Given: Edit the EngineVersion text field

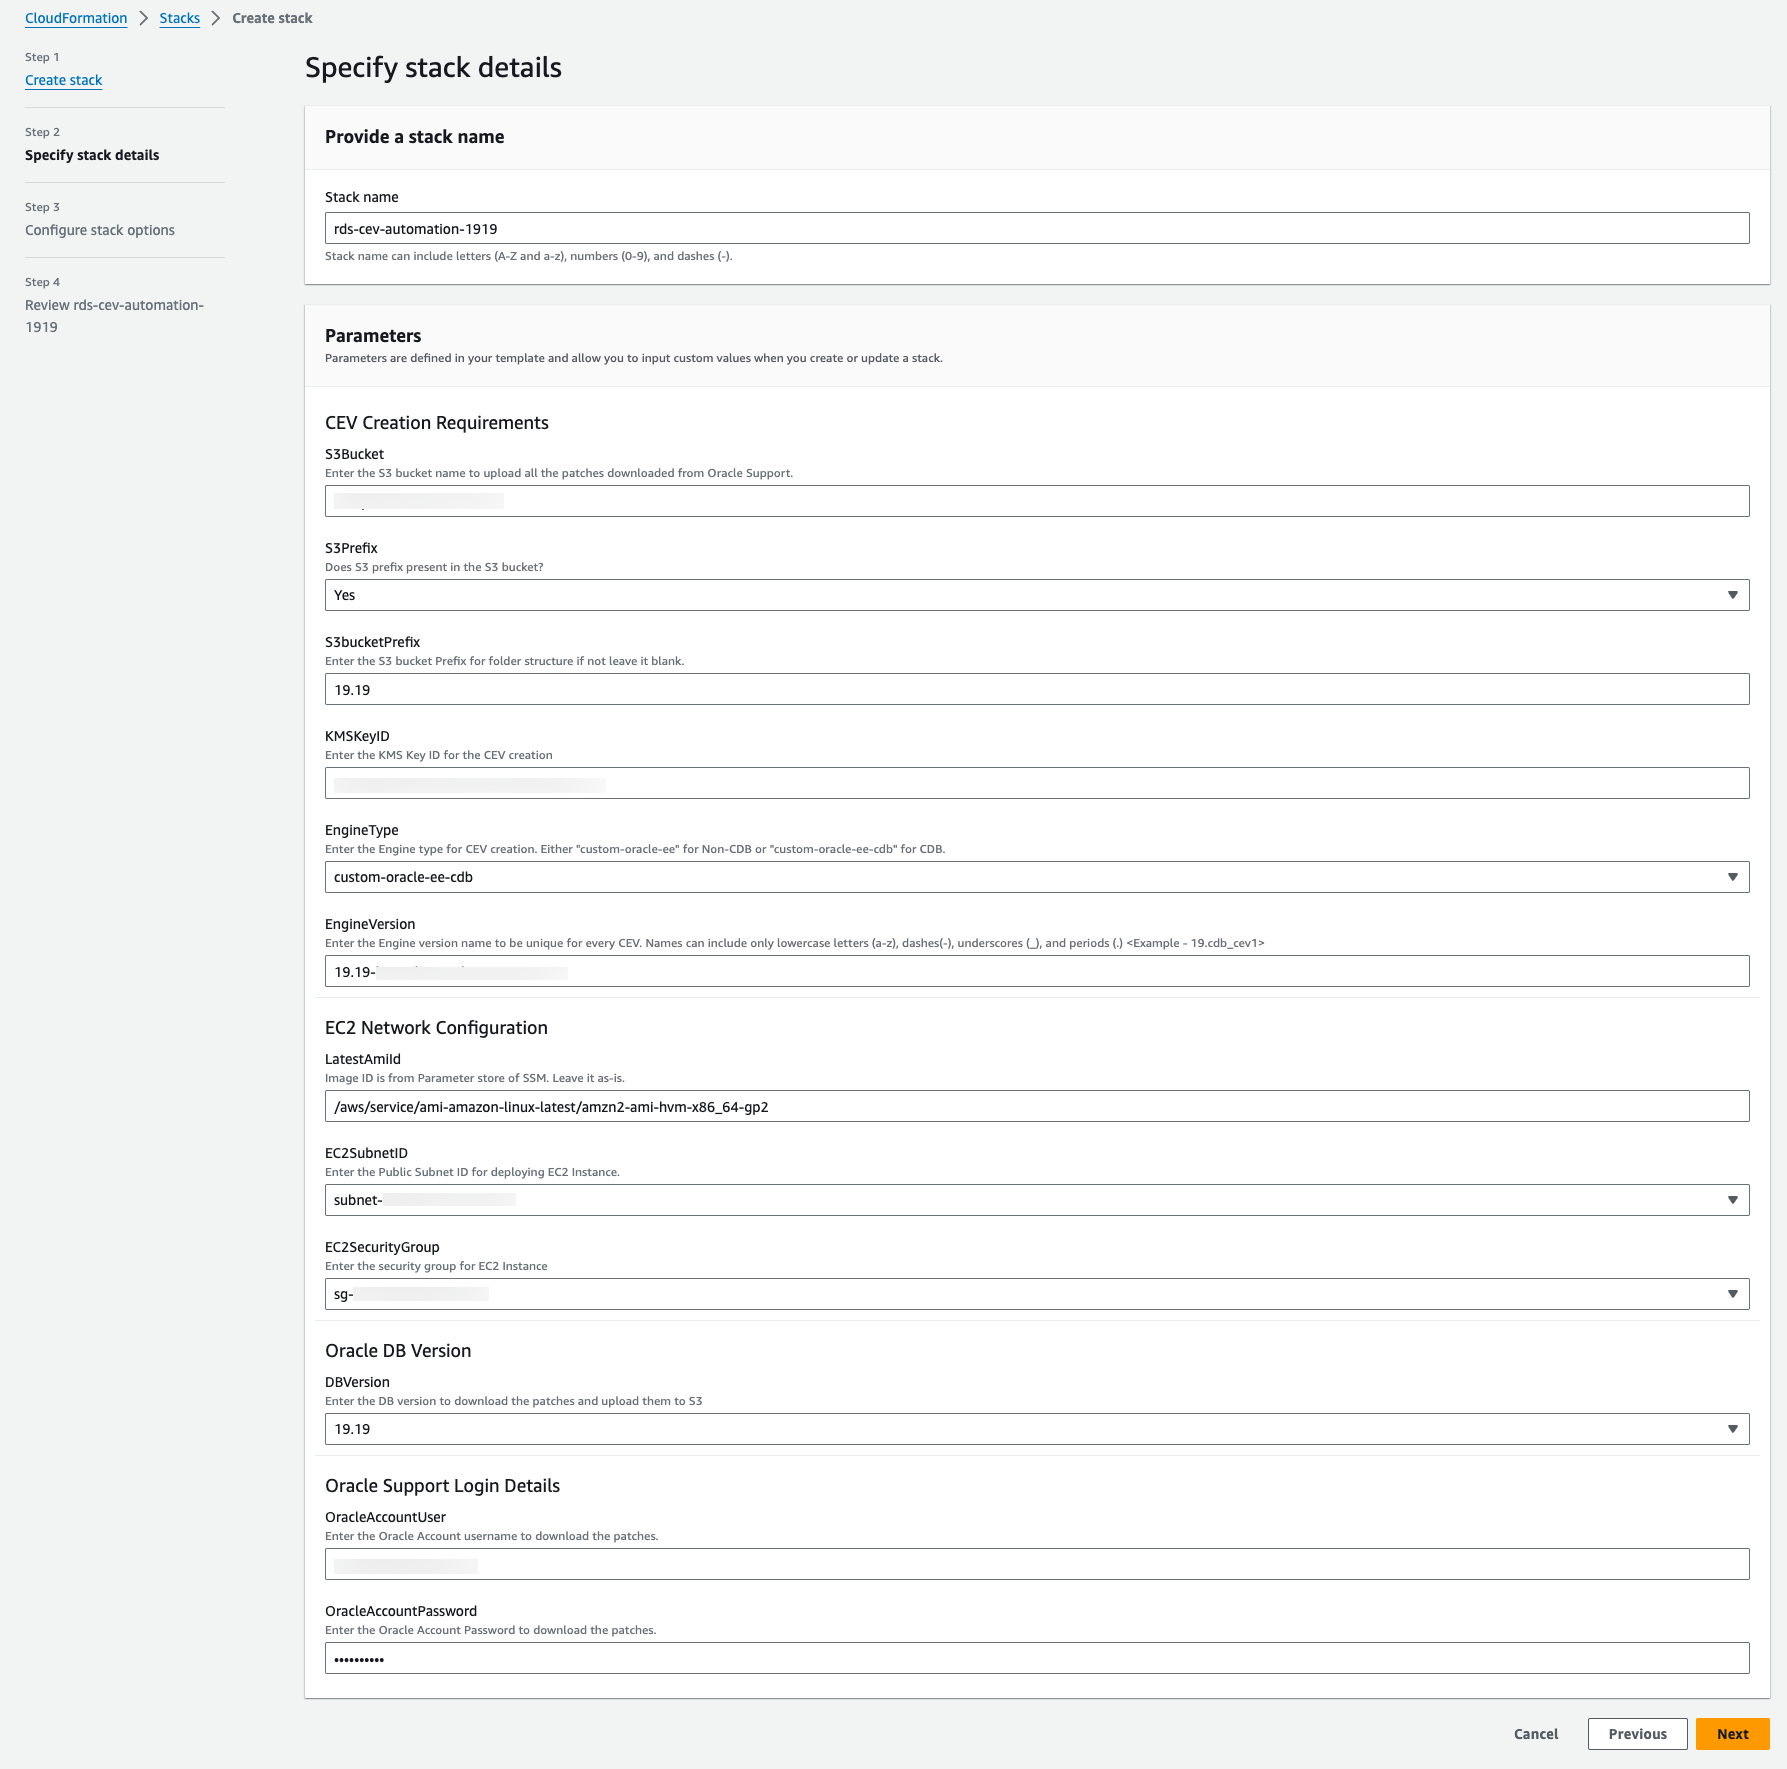Looking at the screenshot, I should 1036,971.
